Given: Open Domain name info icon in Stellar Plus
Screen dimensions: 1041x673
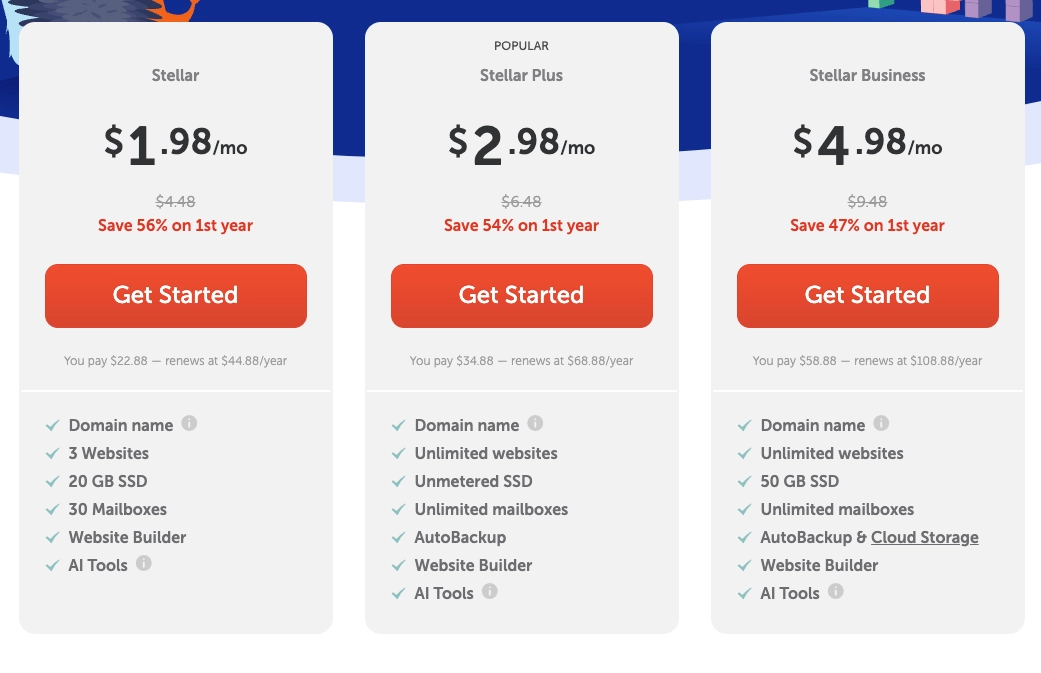Looking at the screenshot, I should pyautogui.click(x=535, y=423).
